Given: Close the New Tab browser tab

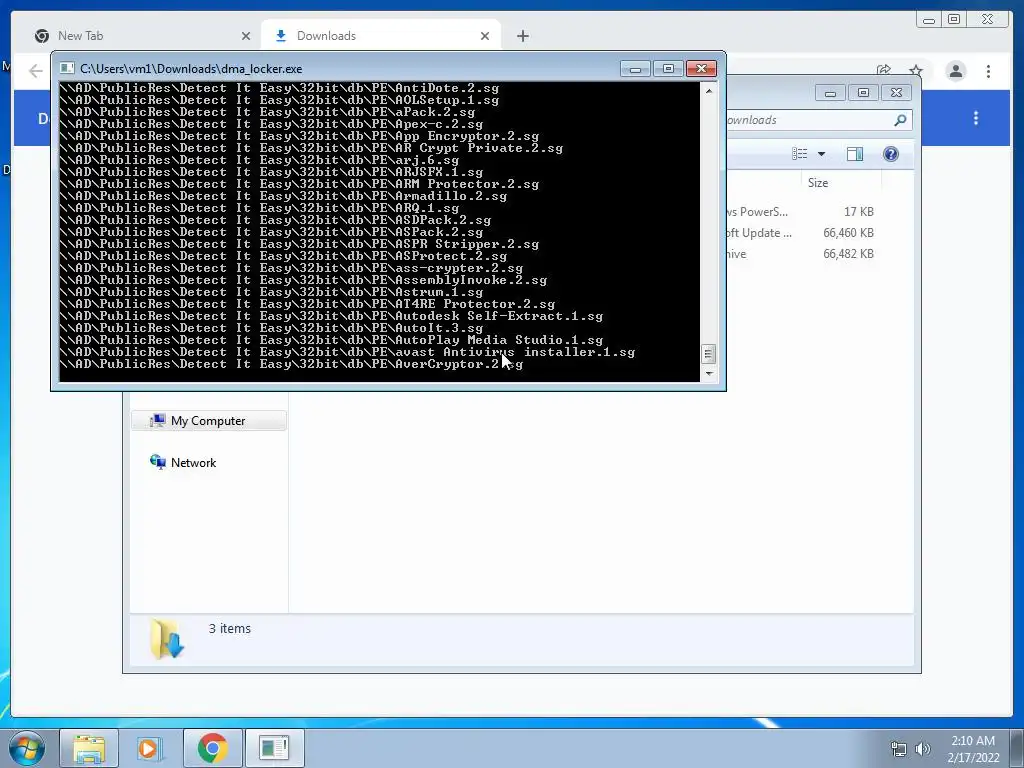Looking at the screenshot, I should pyautogui.click(x=246, y=36).
